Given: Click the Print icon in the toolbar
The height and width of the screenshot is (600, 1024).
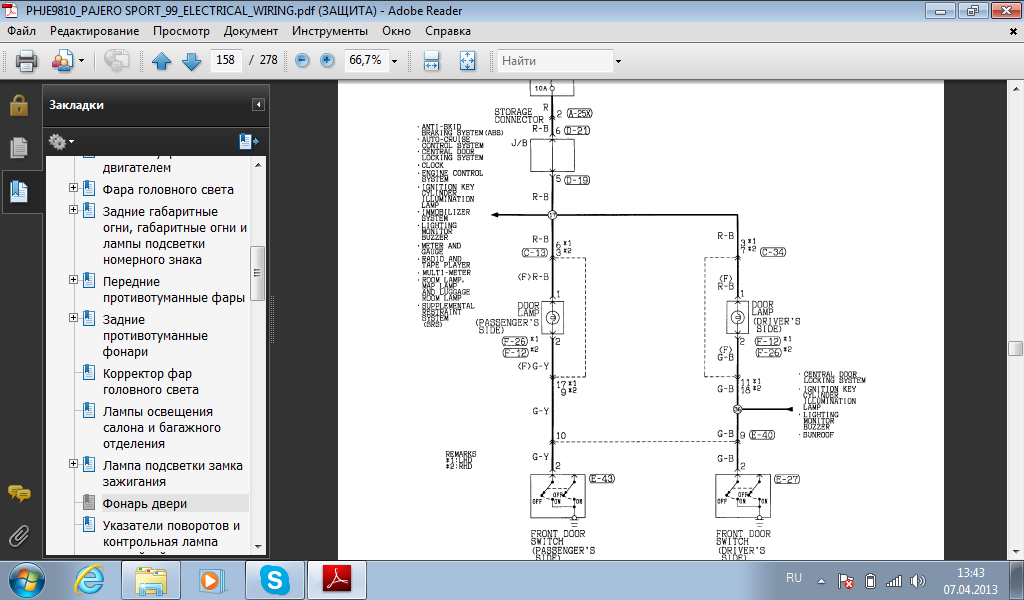Looking at the screenshot, I should [26, 61].
